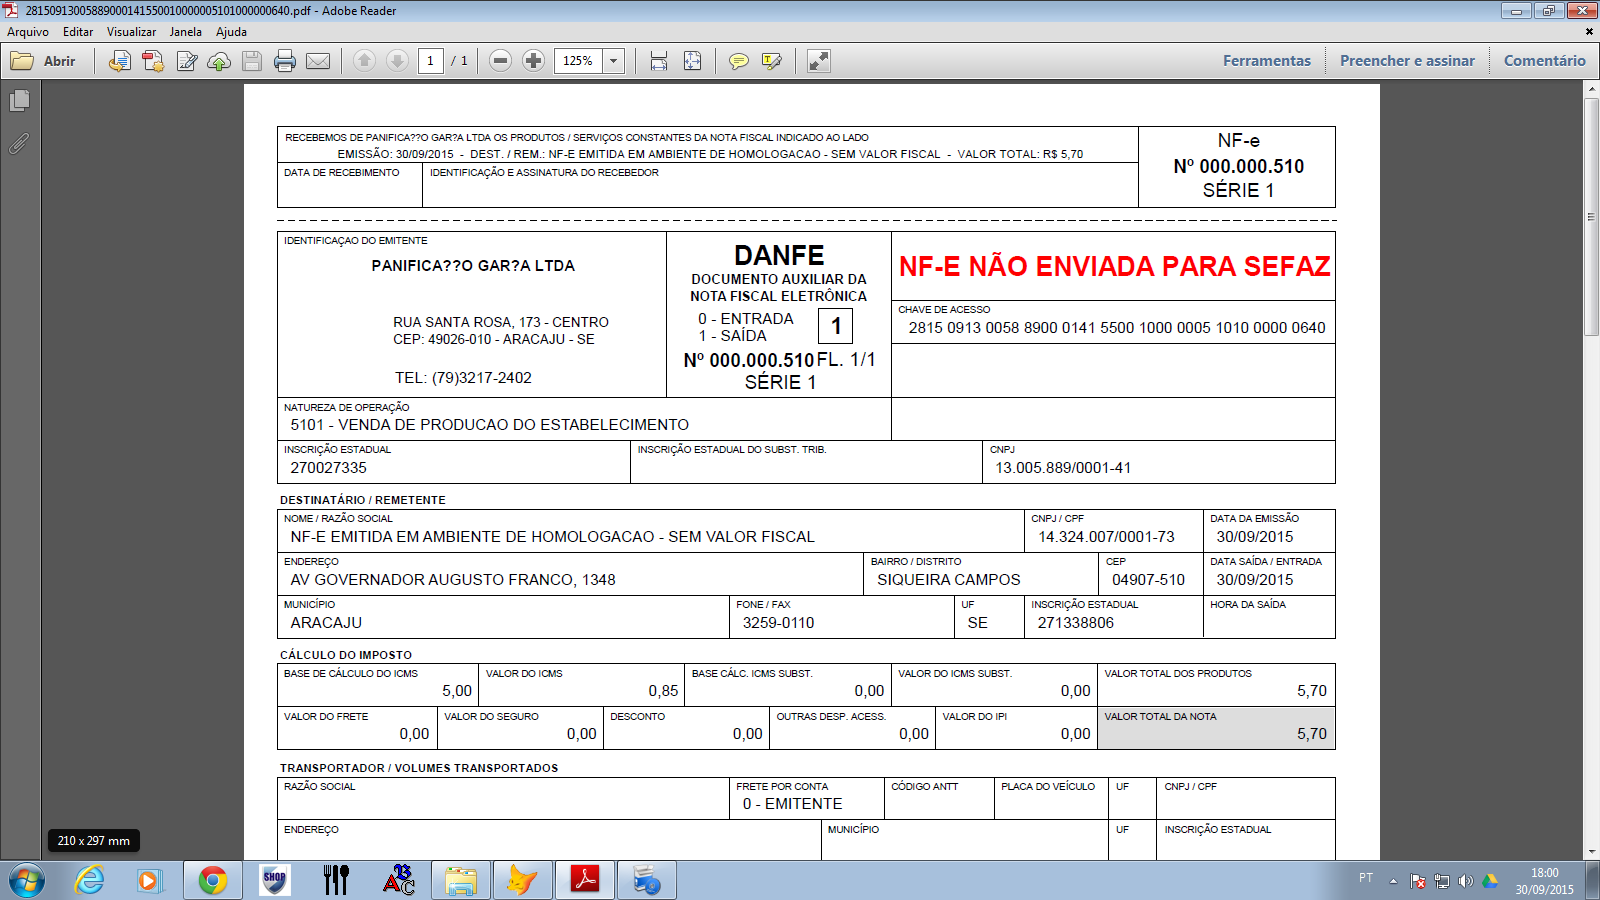
Task: Open Preencher e assinar panel
Action: coord(1407,61)
